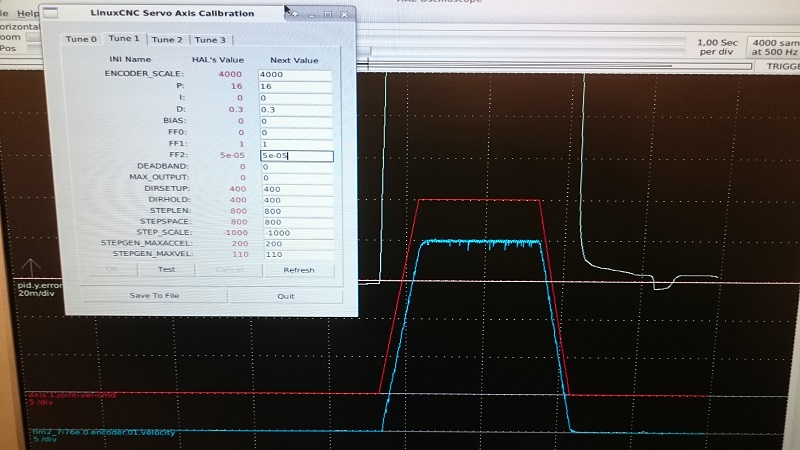Image resolution: width=800 pixels, height=450 pixels.
Task: Click the STEPGEN_MAXVEL next value field
Action: point(298,255)
